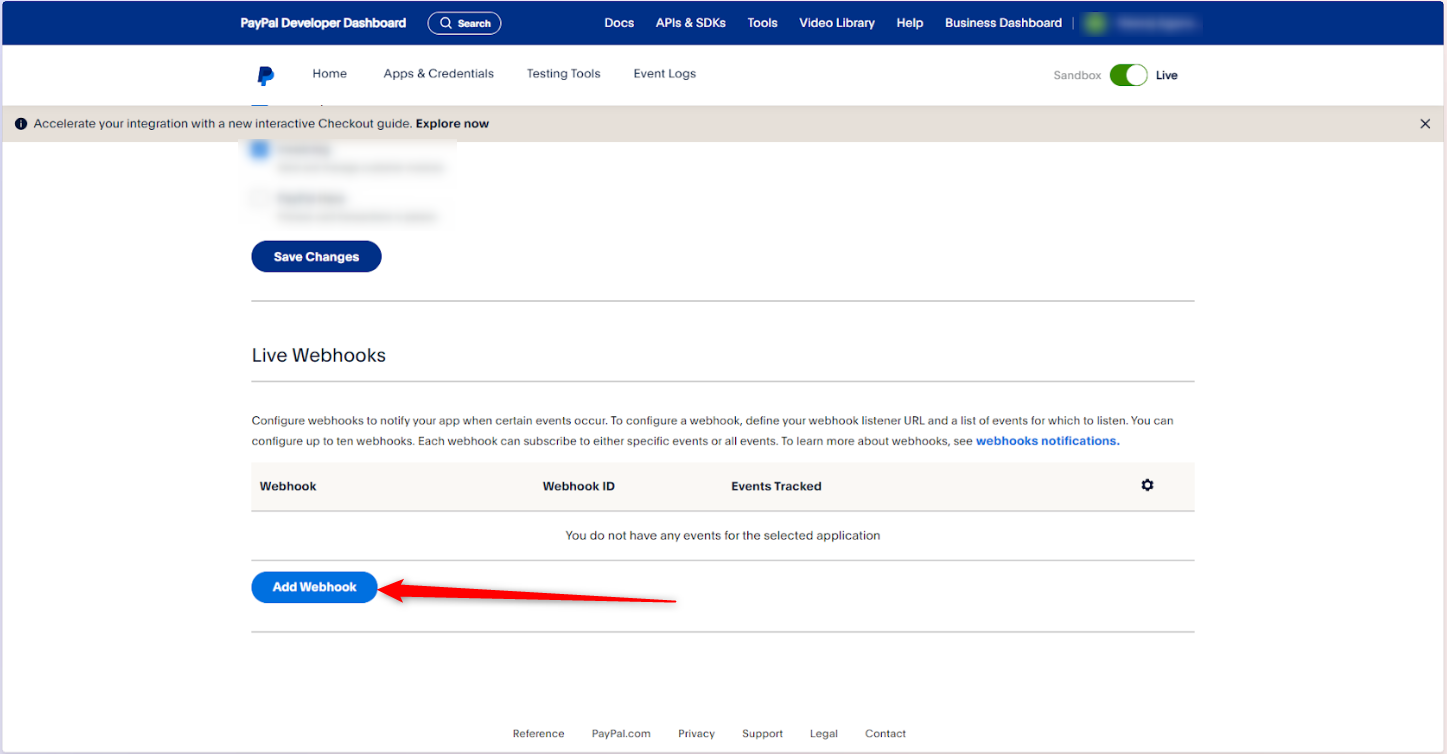This screenshot has height=754, width=1447.
Task: Open Business Dashboard link
Action: [1003, 23]
